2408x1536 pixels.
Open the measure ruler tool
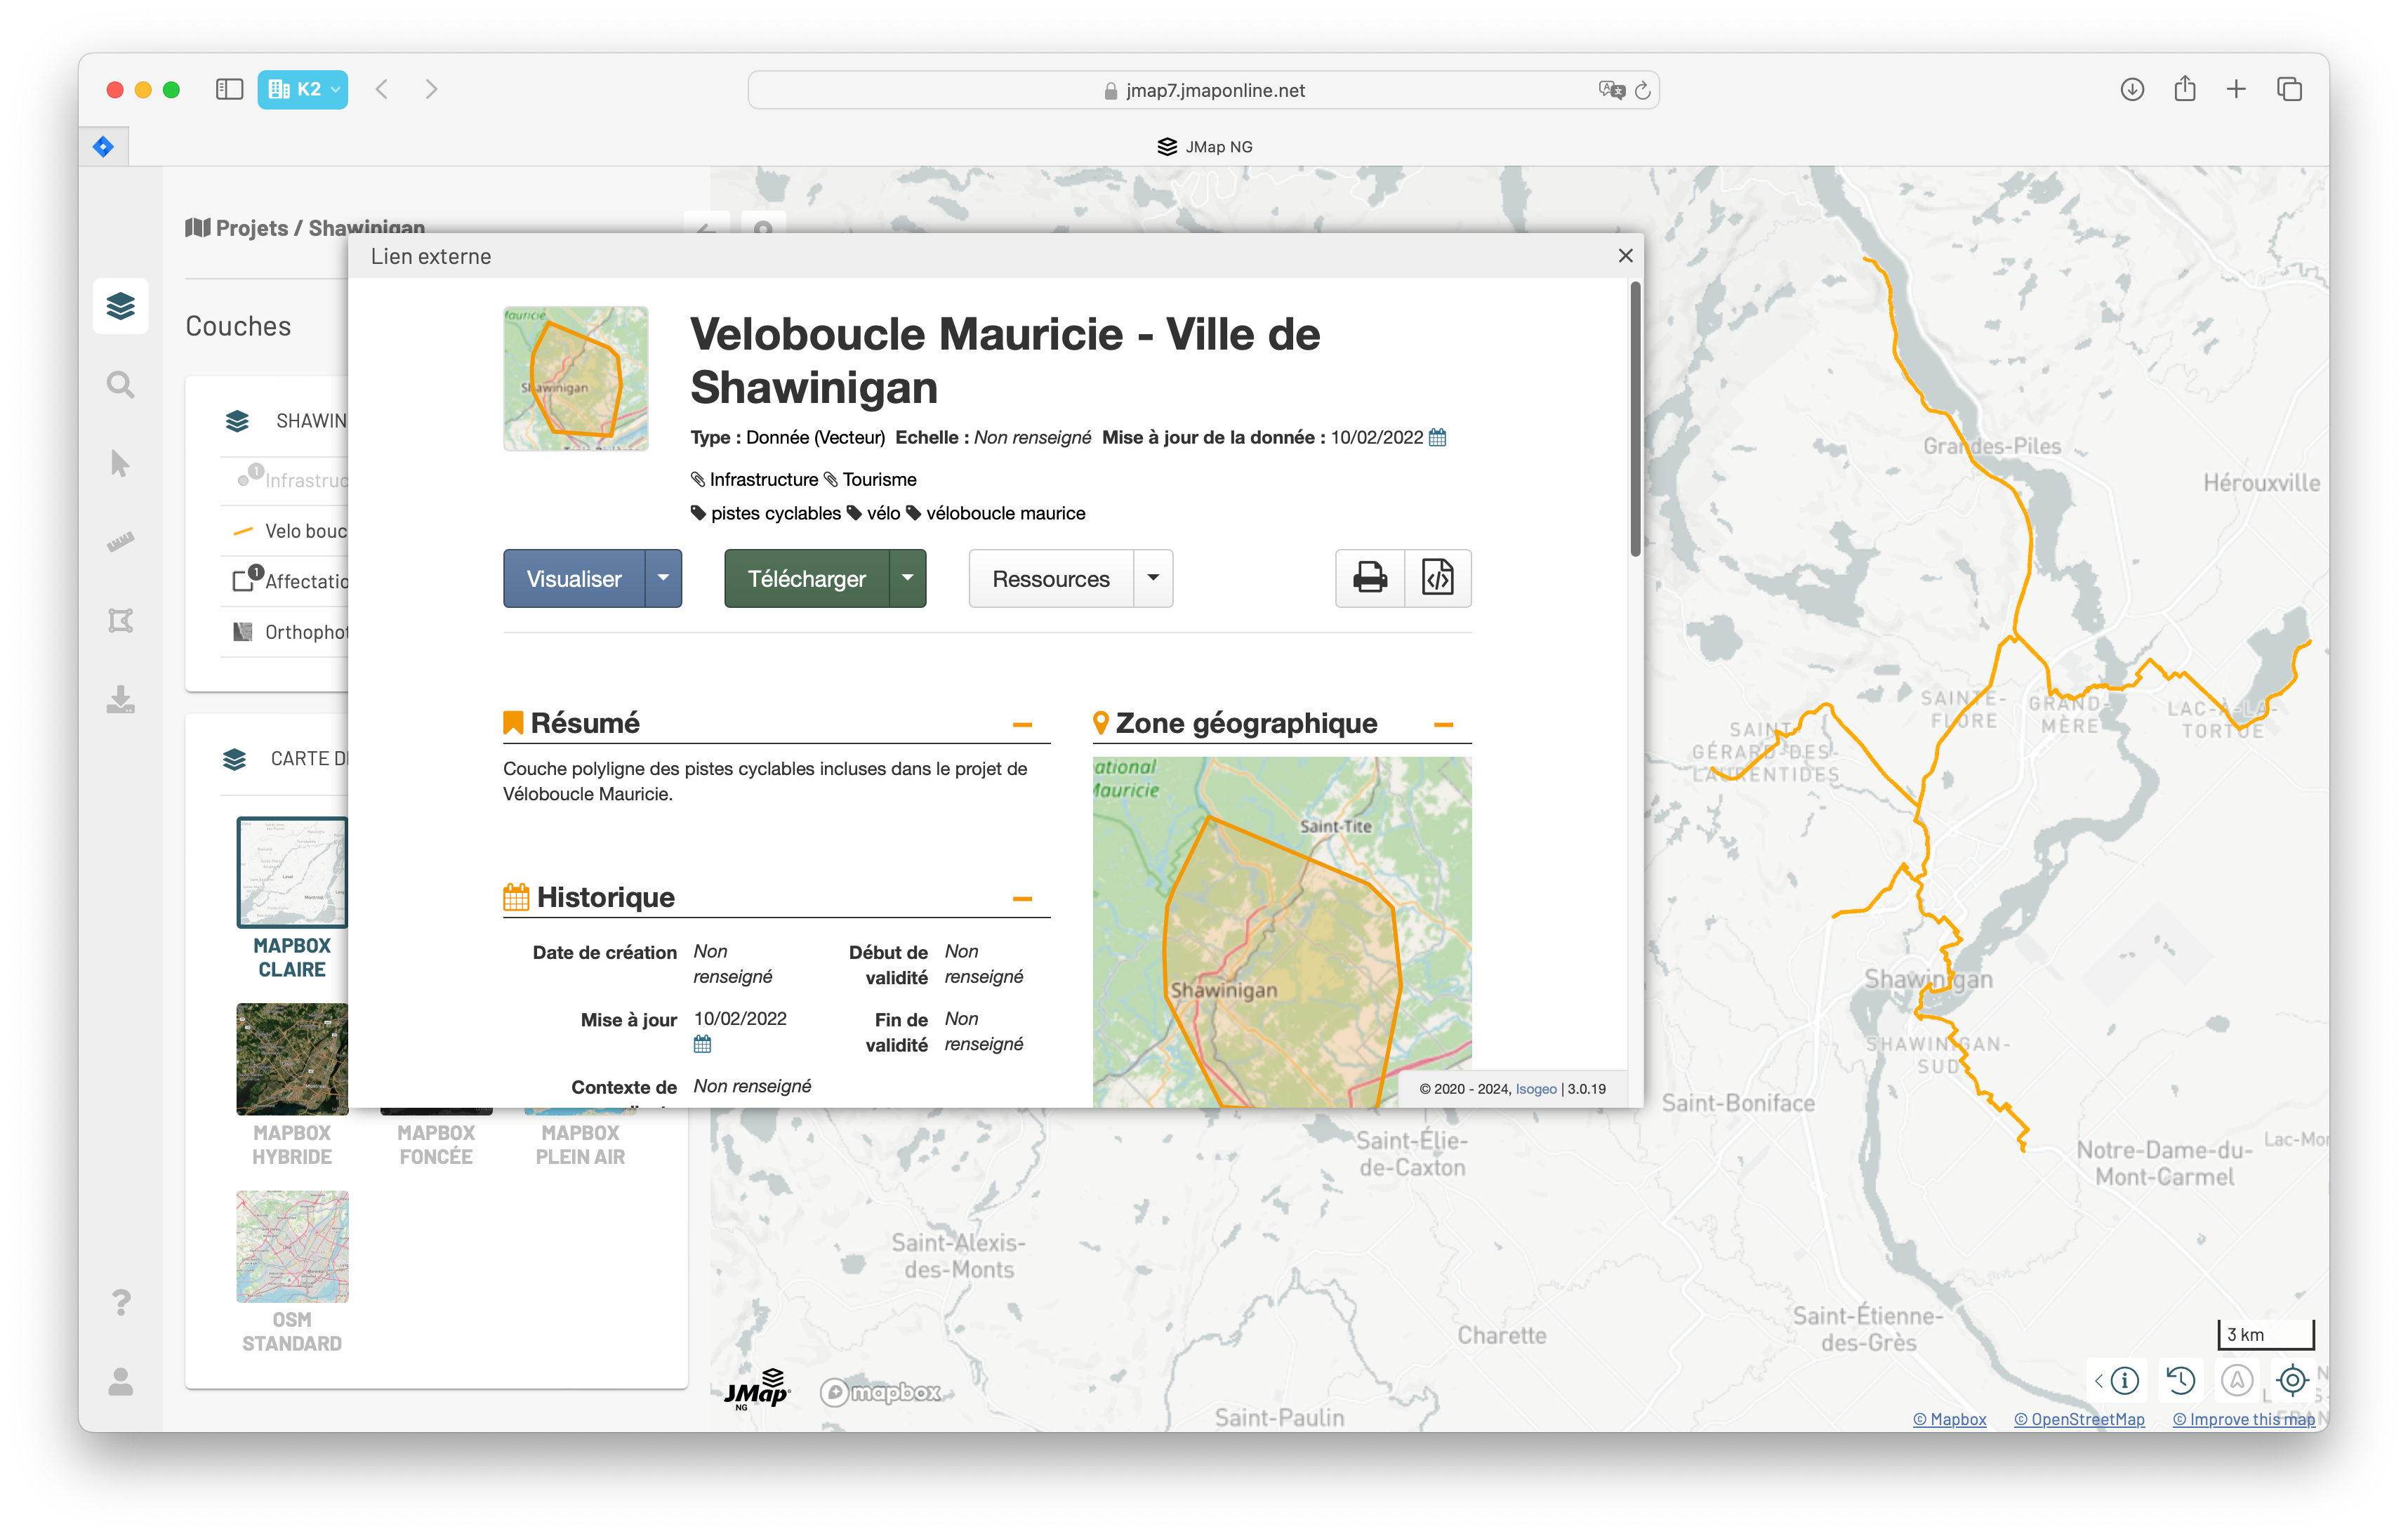coord(120,542)
